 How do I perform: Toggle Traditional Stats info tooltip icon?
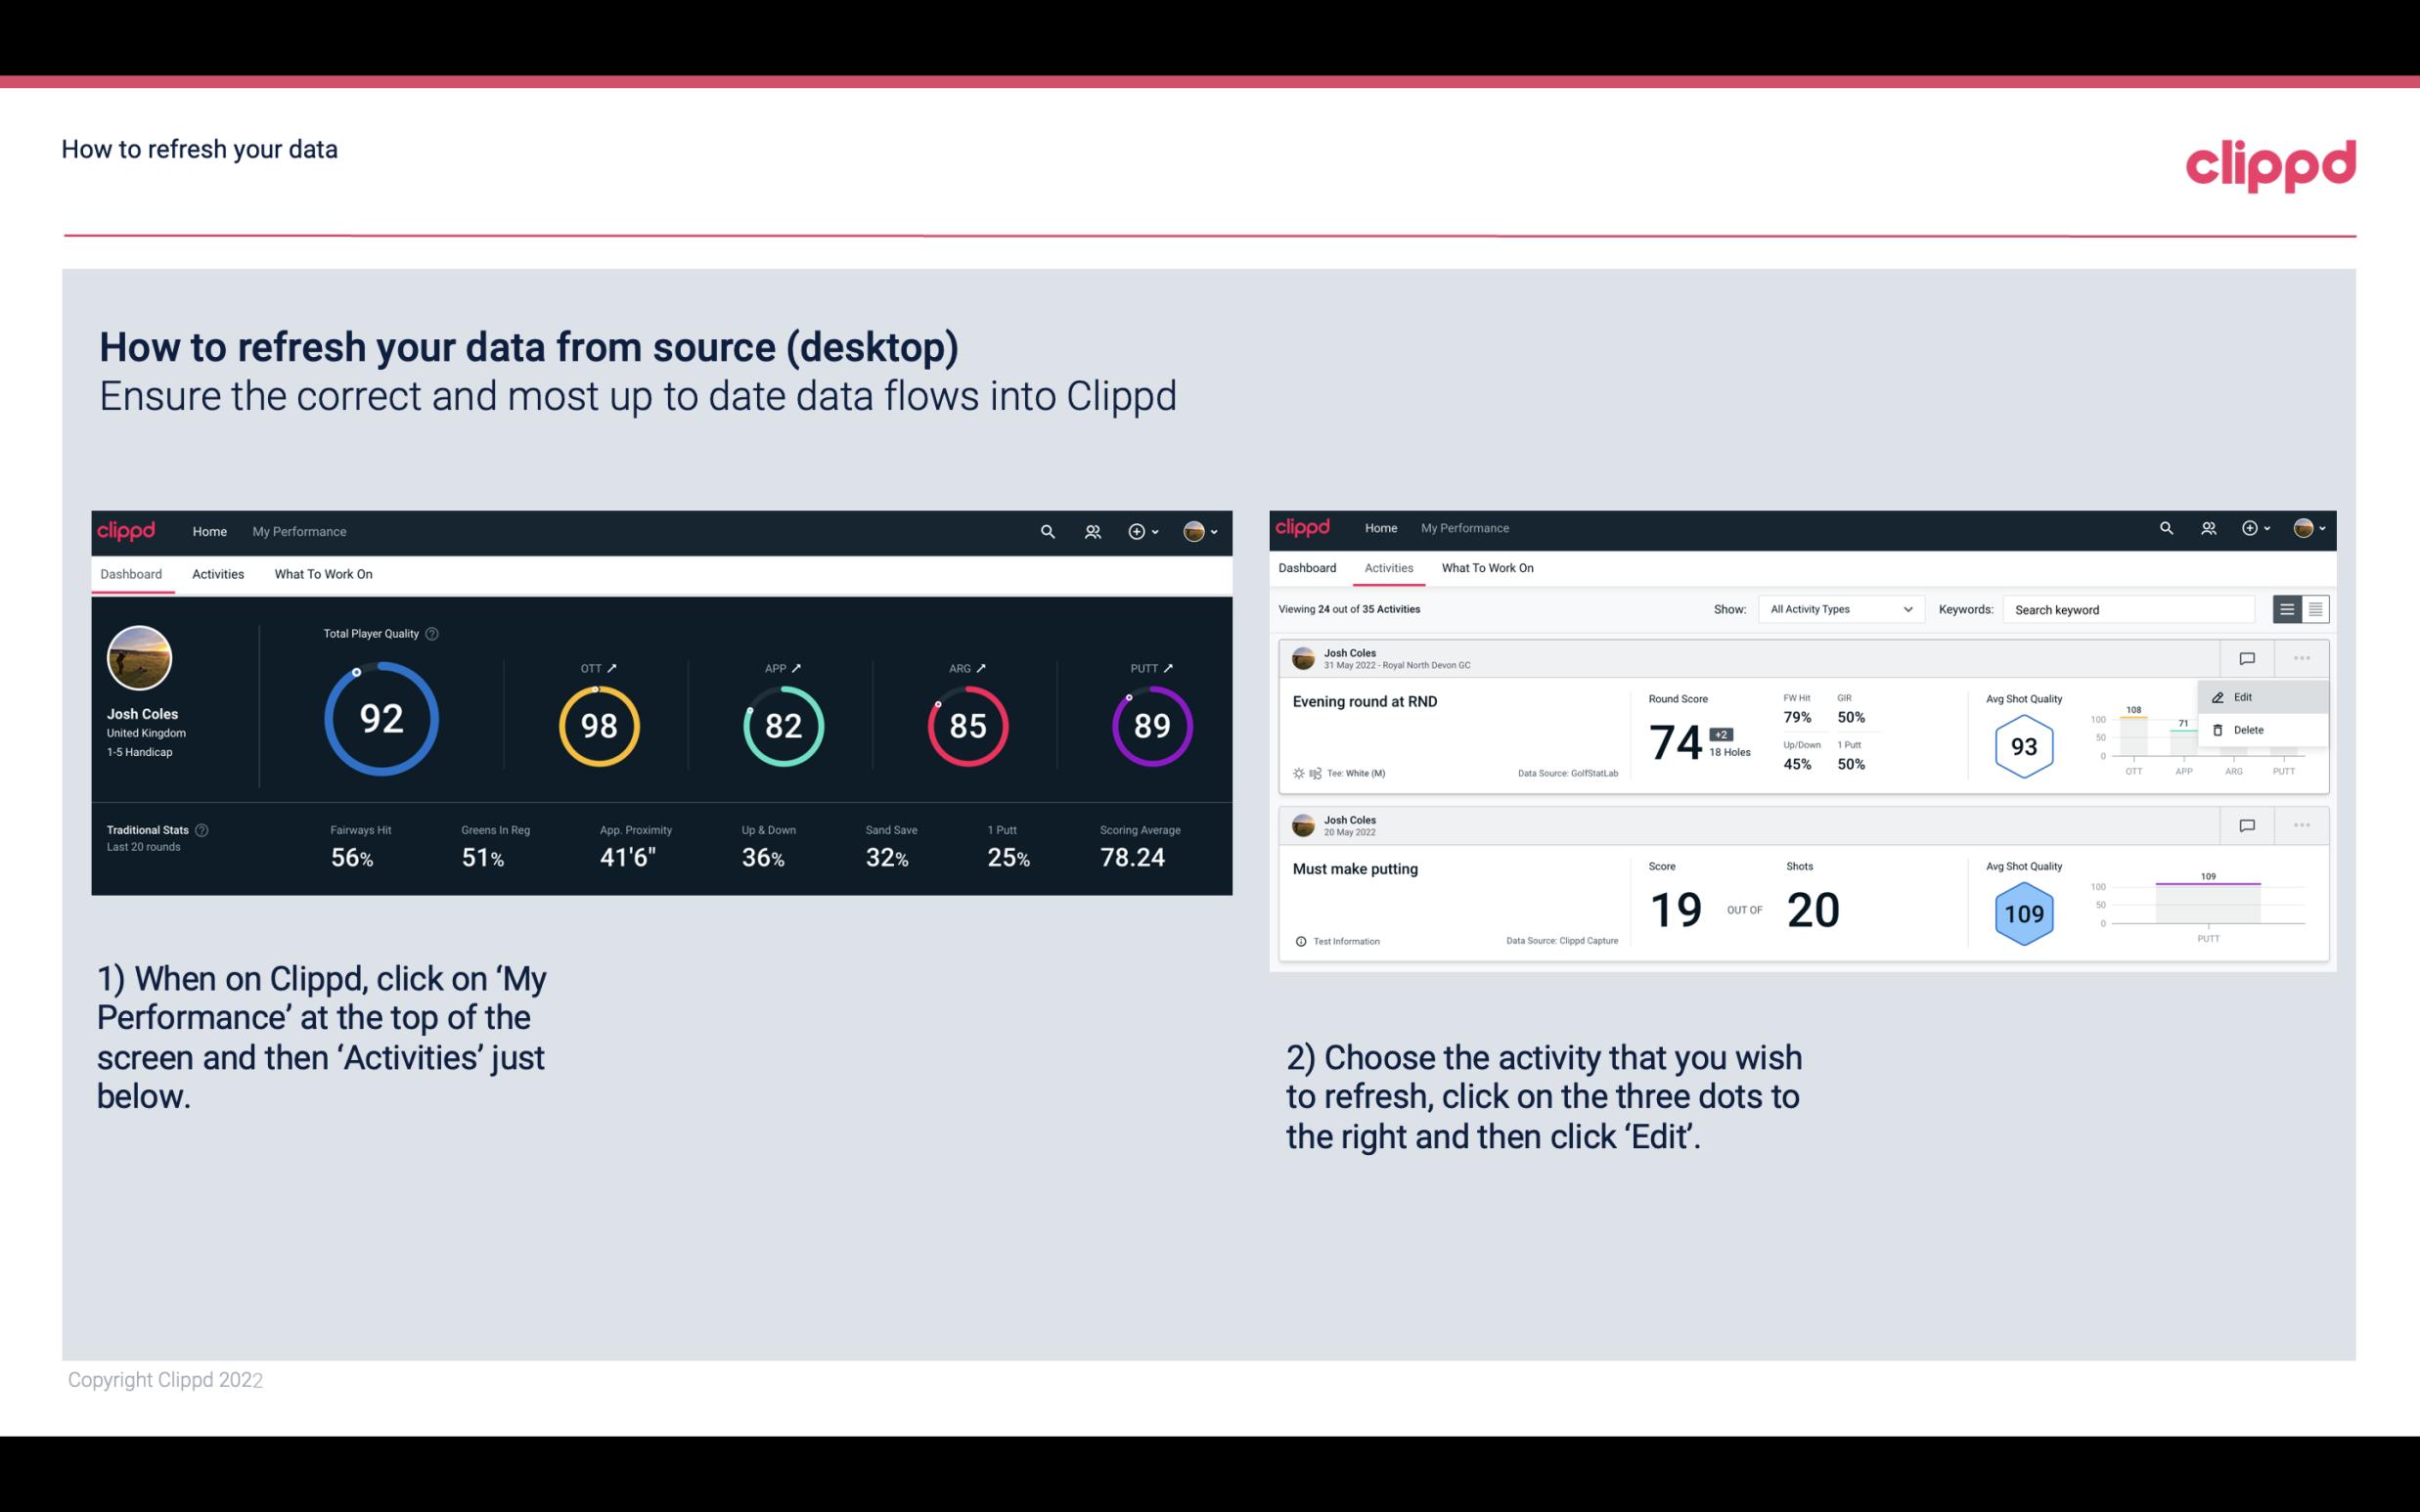coord(205,829)
